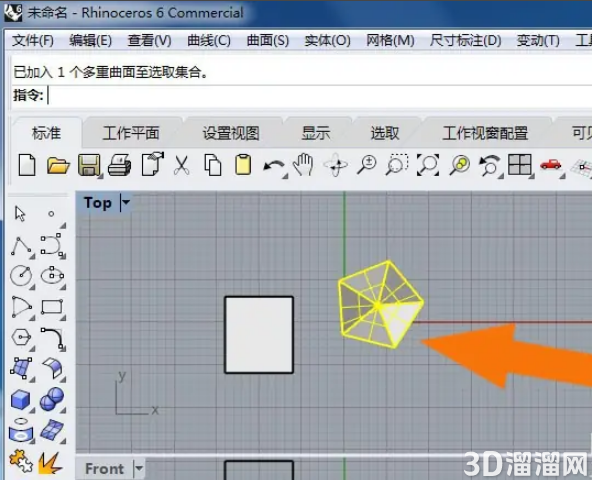Open the 查看(V) menu
Screen dimensions: 592x480
tap(150, 40)
